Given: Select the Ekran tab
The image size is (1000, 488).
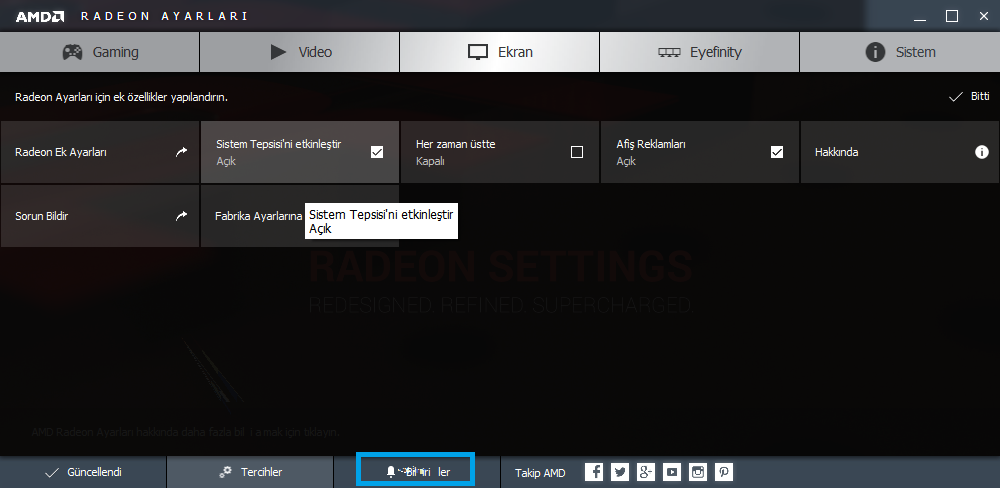Looking at the screenshot, I should (499, 52).
